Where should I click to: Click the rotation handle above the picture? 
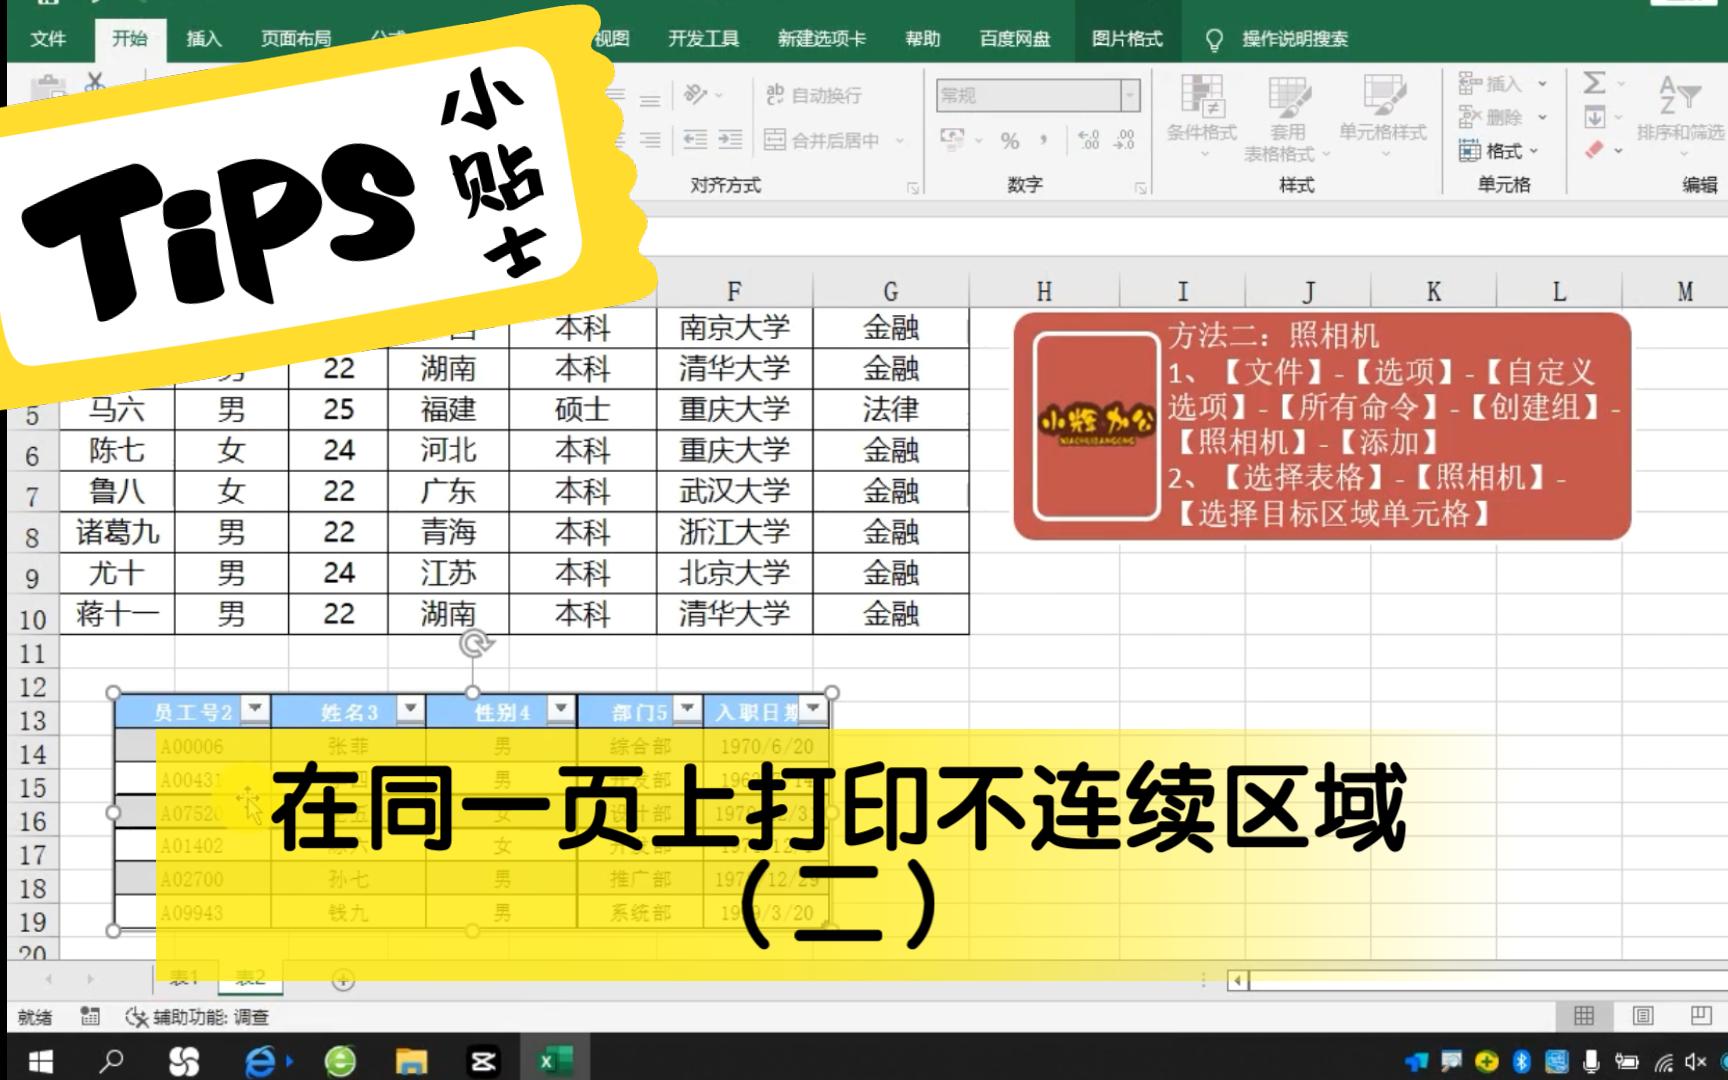pyautogui.click(x=477, y=644)
